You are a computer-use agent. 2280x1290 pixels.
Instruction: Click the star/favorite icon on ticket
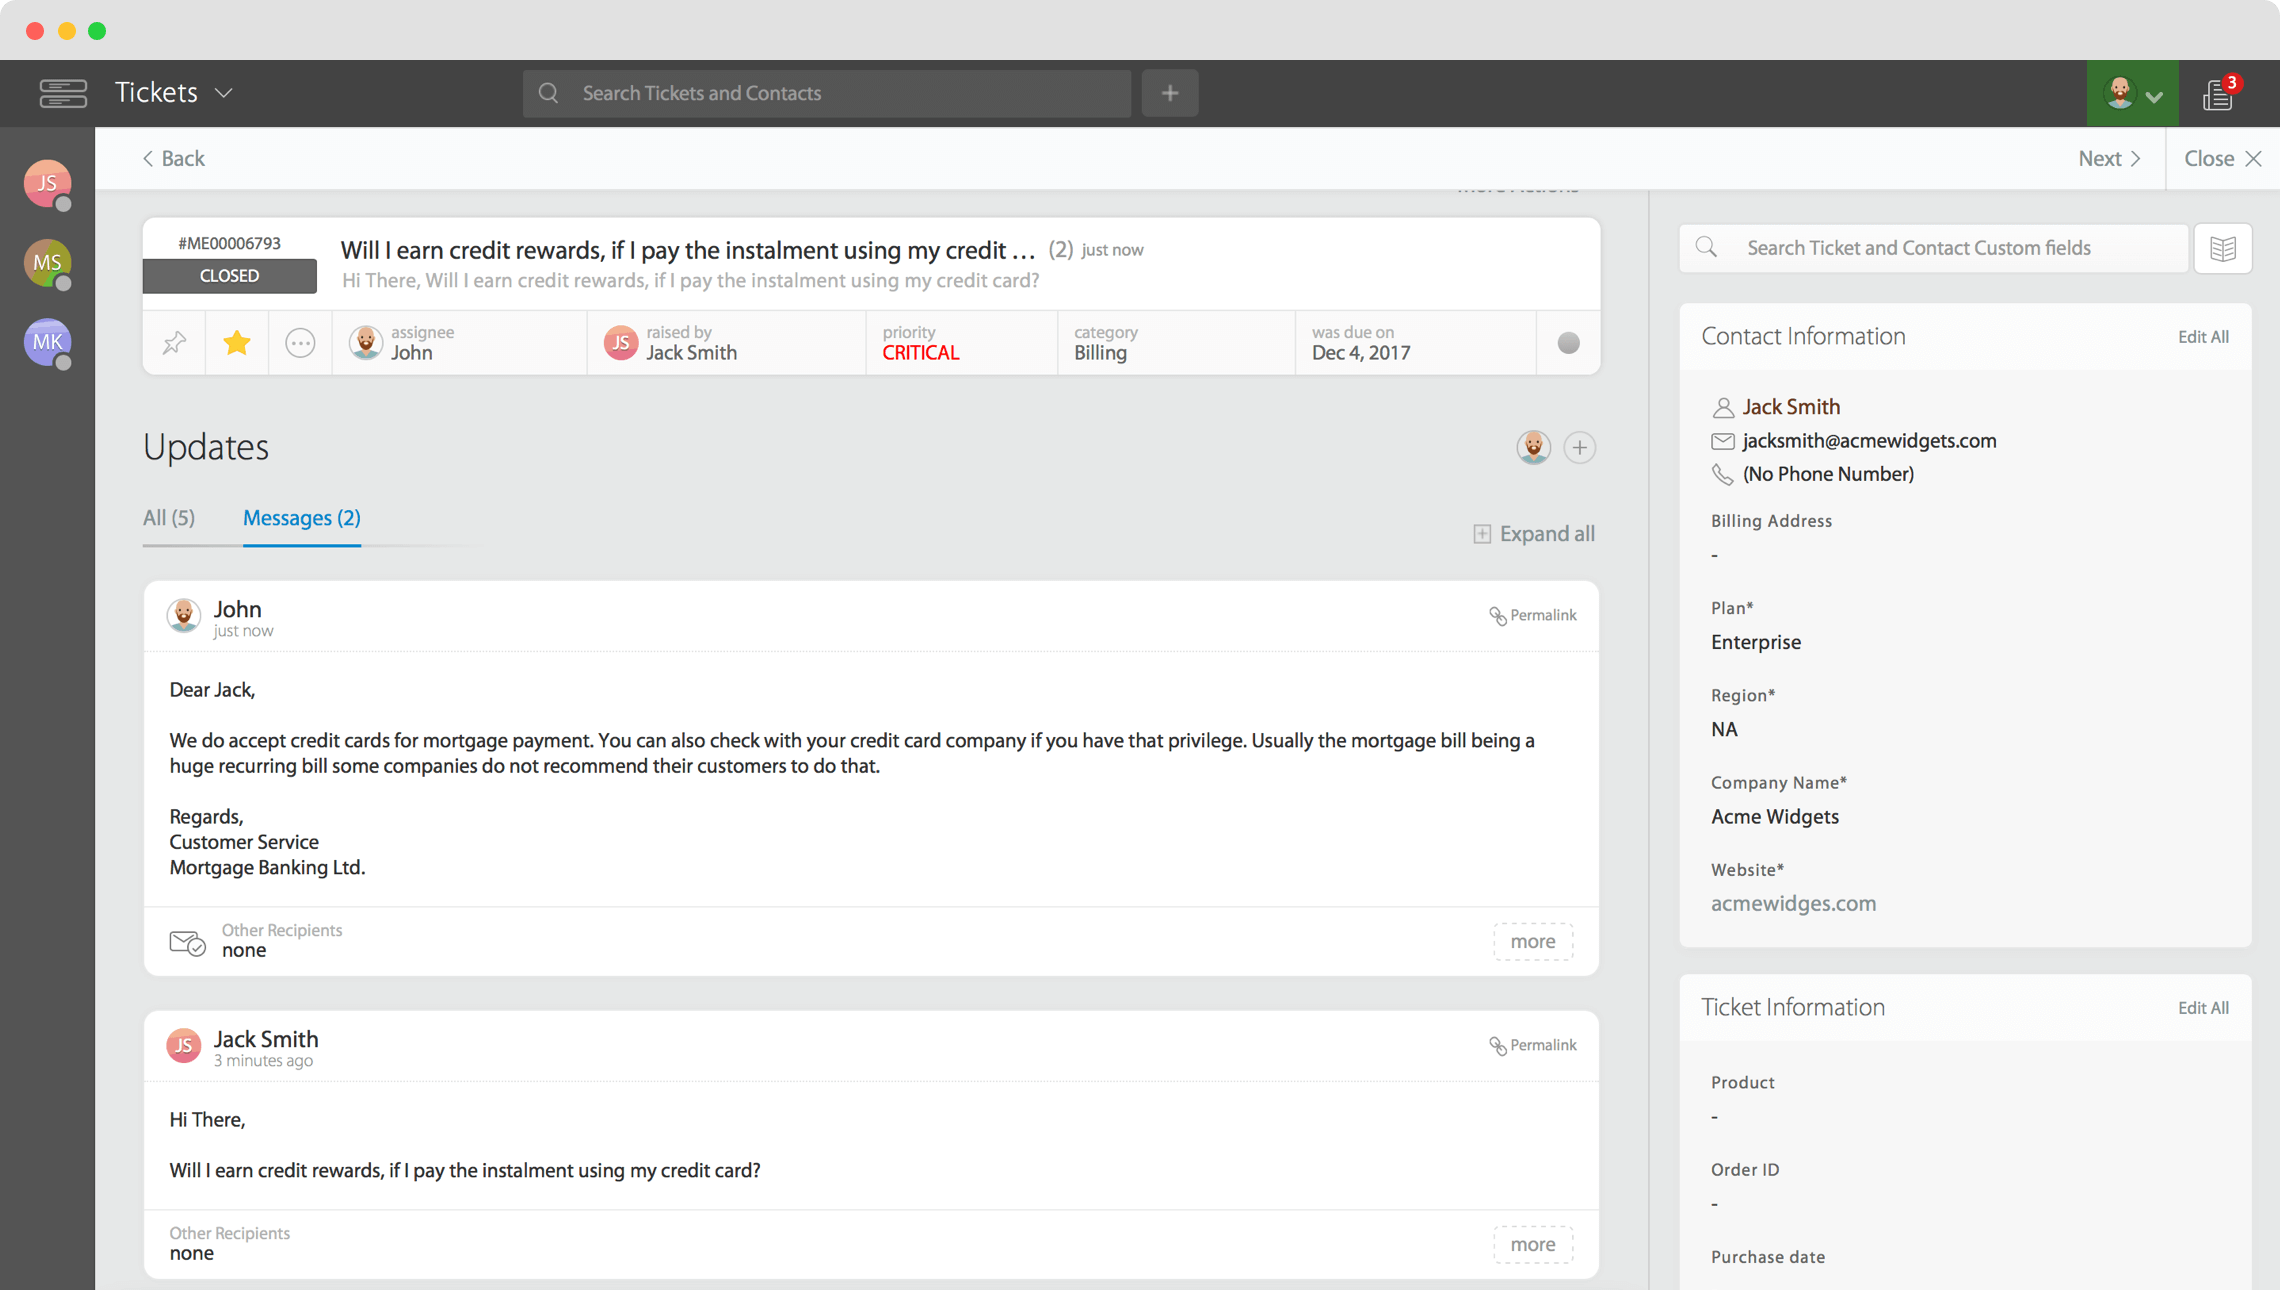[x=236, y=341]
